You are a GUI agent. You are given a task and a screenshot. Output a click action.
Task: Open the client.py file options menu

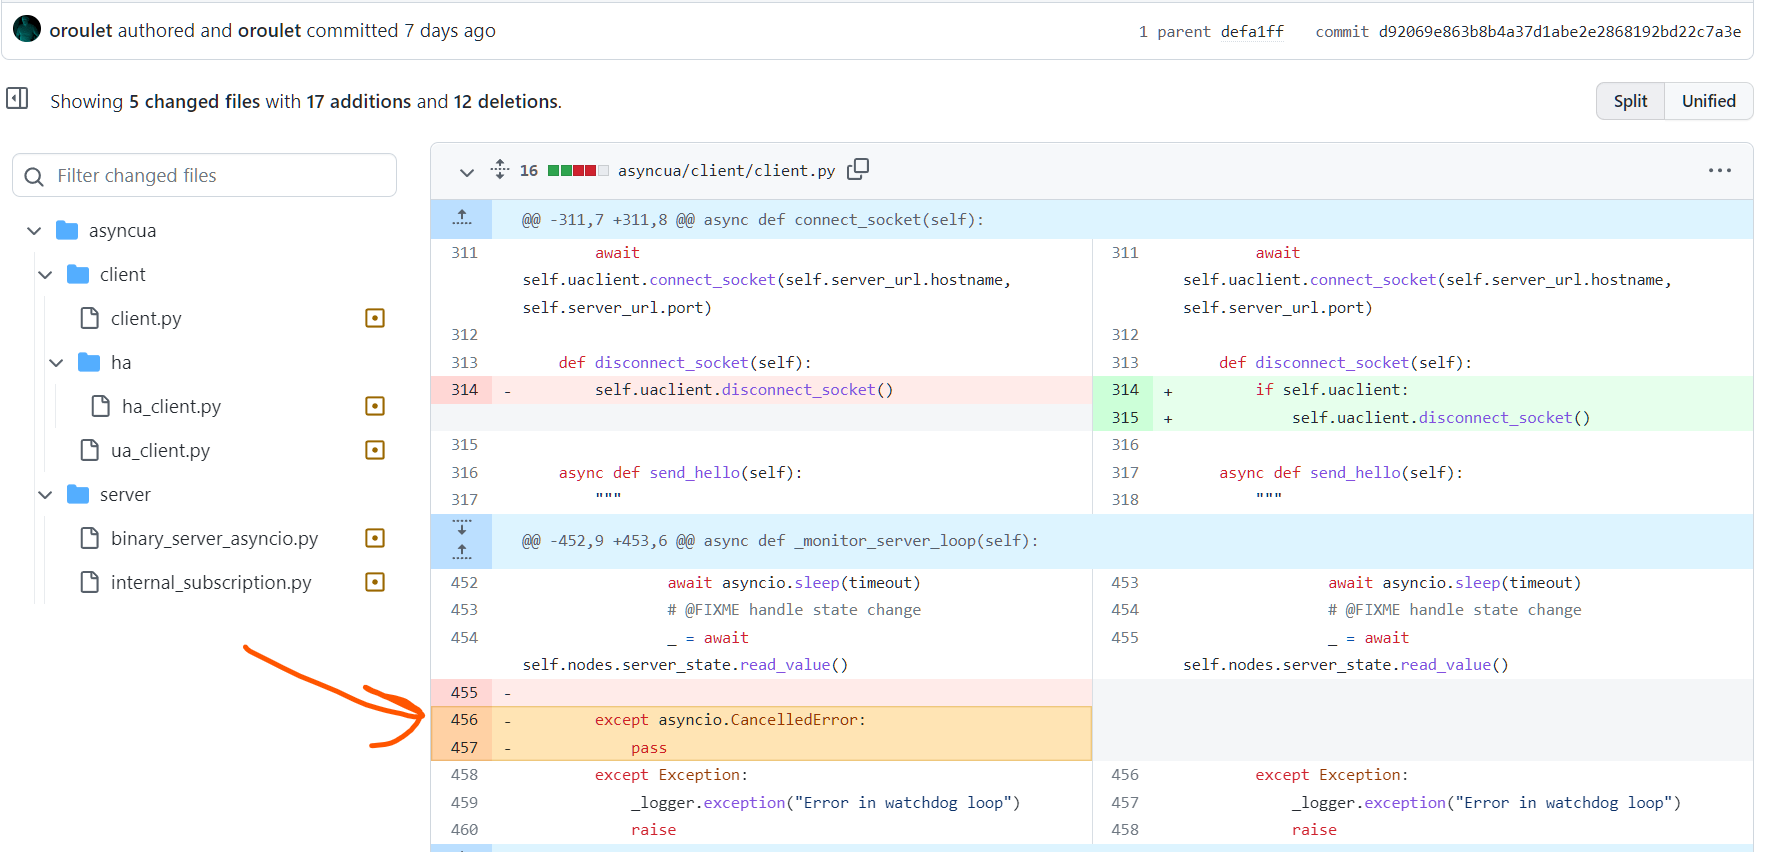(1719, 171)
